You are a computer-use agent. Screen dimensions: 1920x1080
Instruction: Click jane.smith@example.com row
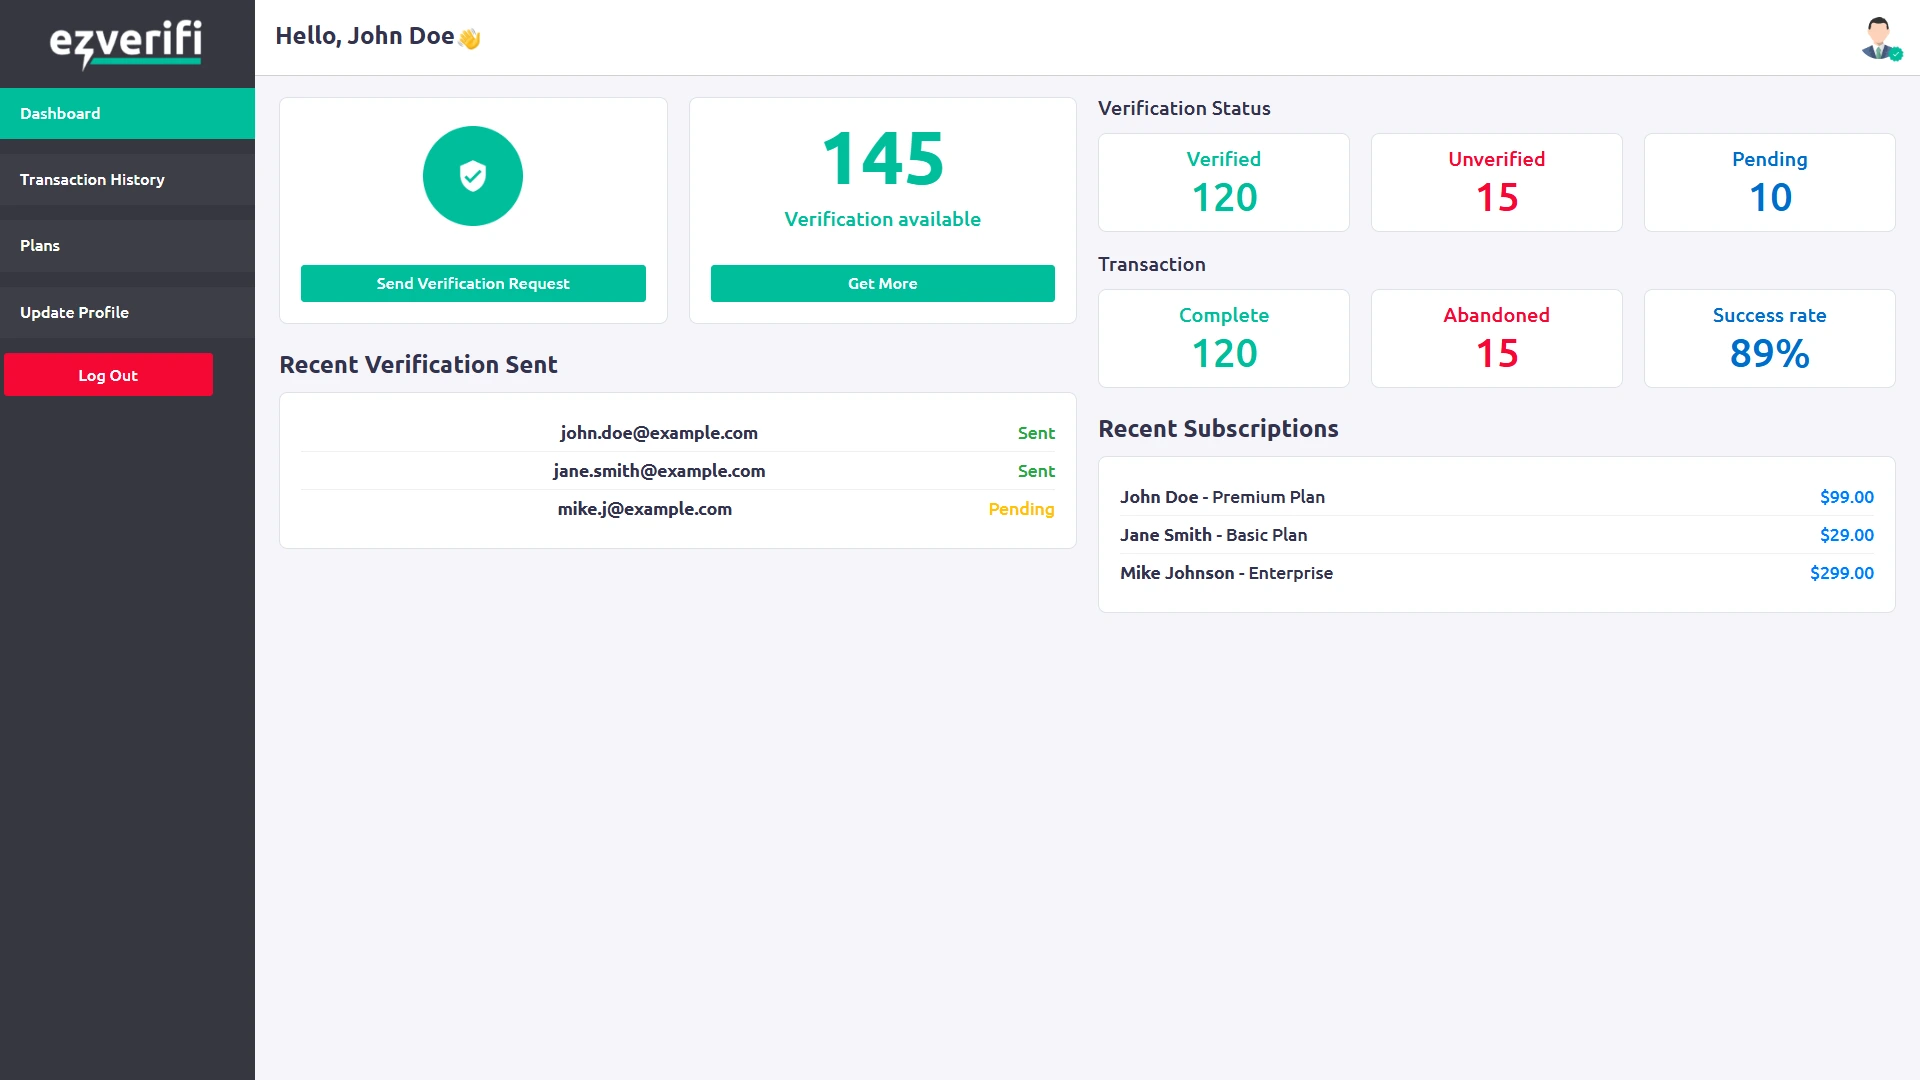coord(678,471)
